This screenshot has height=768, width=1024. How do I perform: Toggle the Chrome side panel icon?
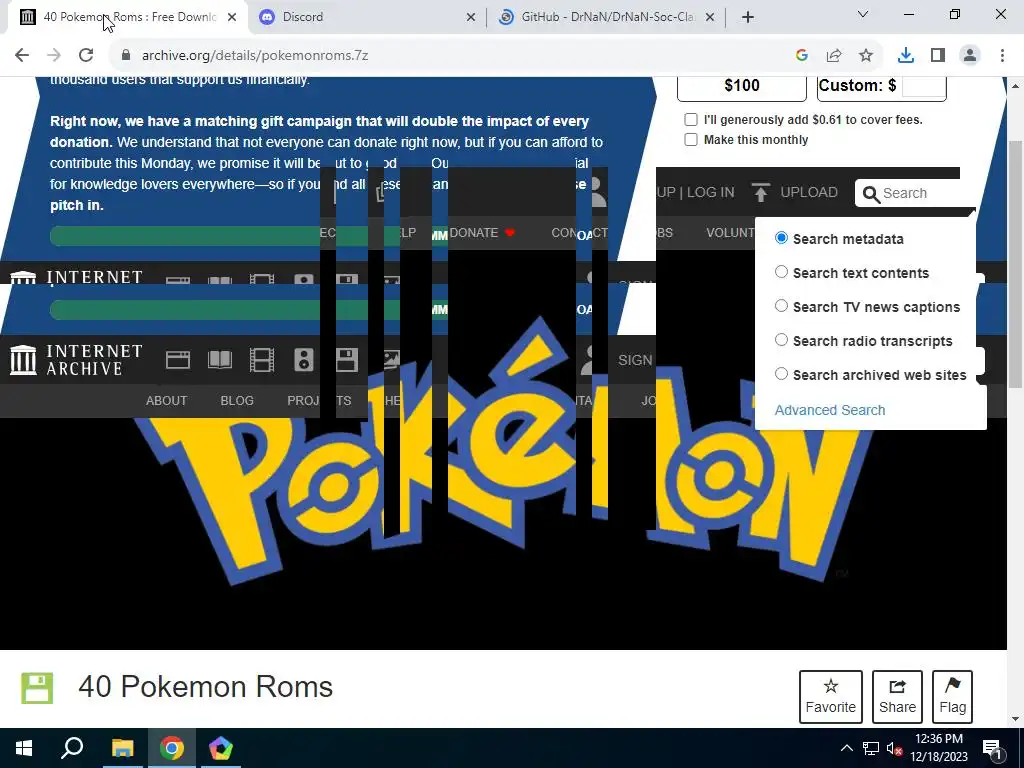click(x=938, y=55)
